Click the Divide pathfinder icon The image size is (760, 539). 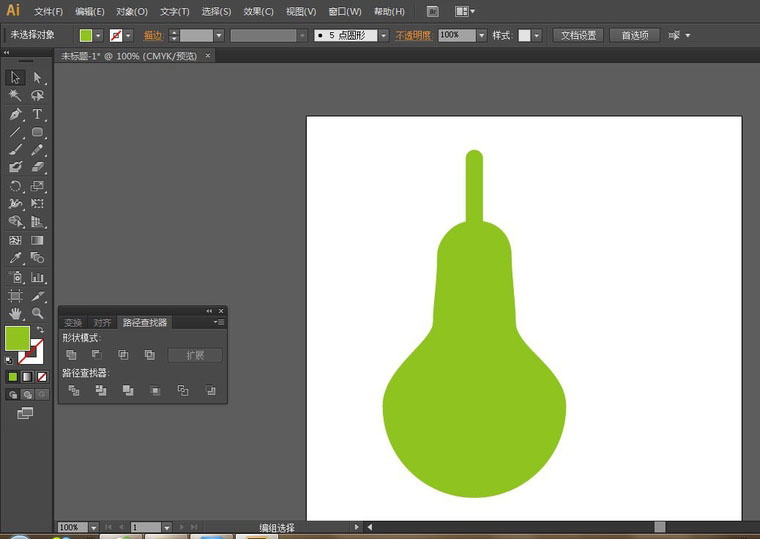pos(73,390)
